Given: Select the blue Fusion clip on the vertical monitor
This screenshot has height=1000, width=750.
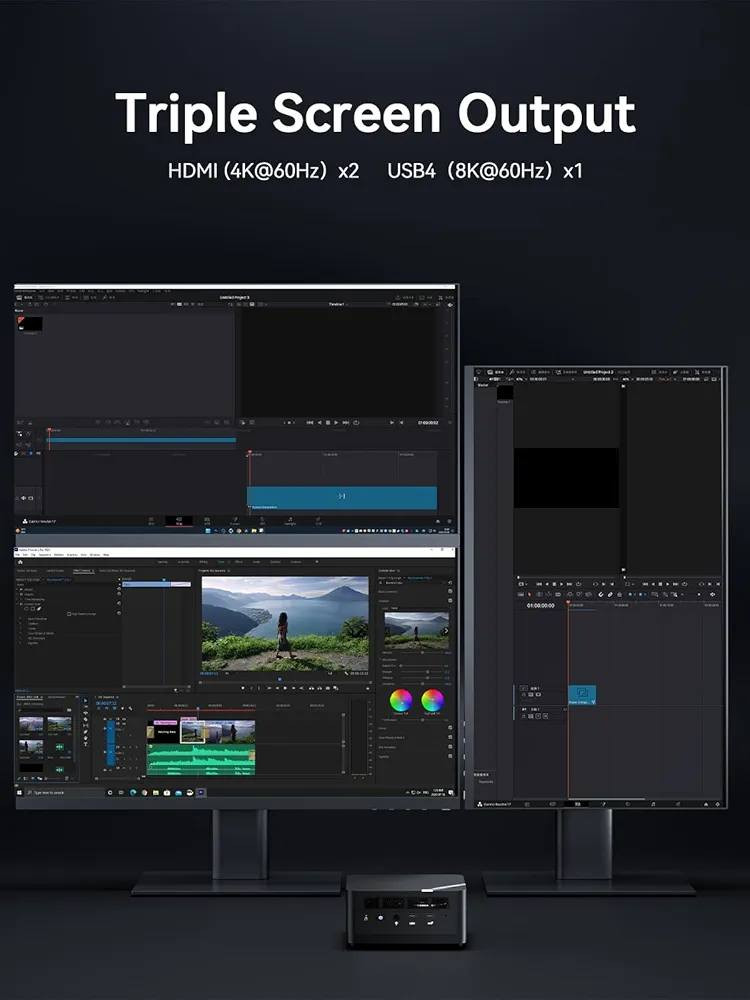Looking at the screenshot, I should pos(581,693).
